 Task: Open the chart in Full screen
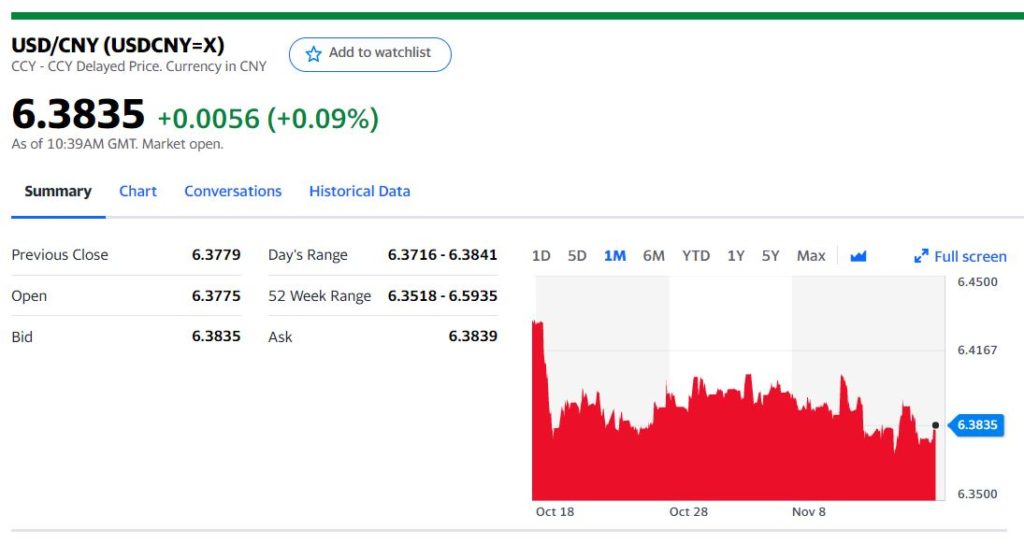point(969,257)
